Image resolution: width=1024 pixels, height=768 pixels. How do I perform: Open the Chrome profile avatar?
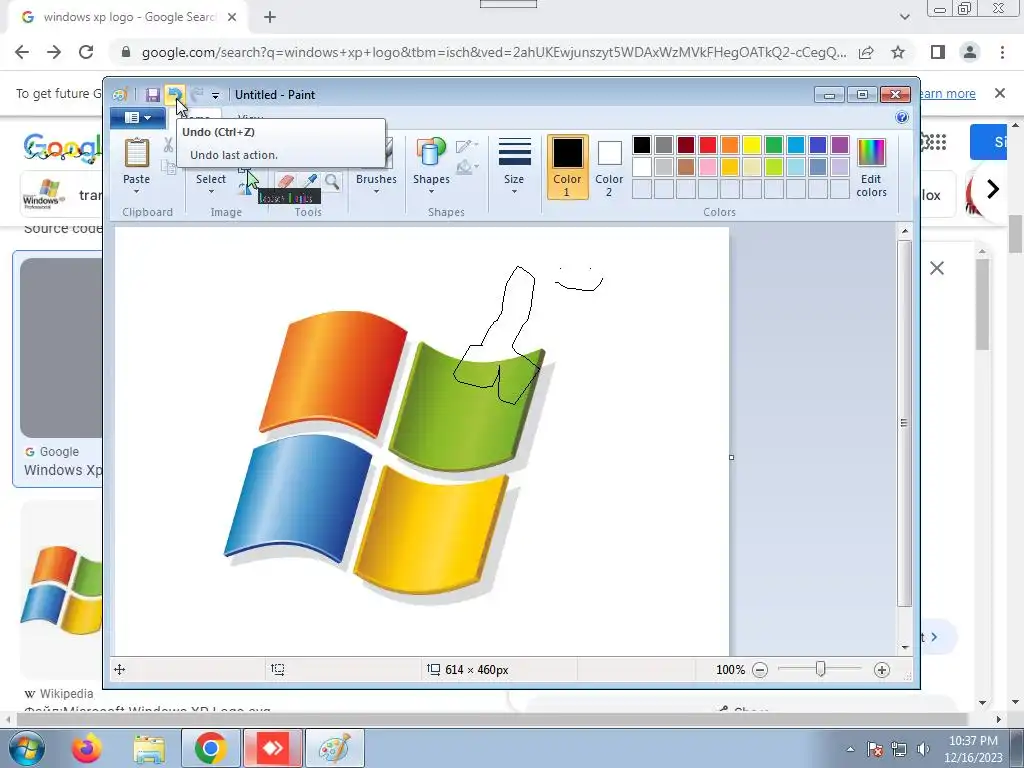tap(970, 52)
